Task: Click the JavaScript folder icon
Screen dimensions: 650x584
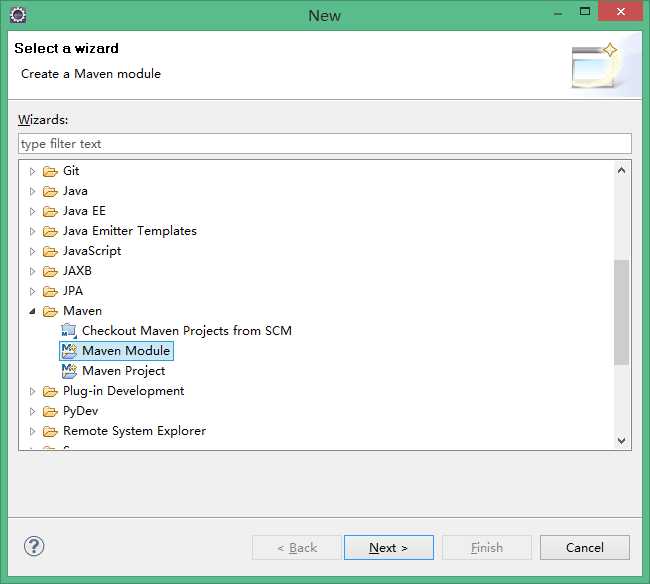Action: tap(50, 251)
